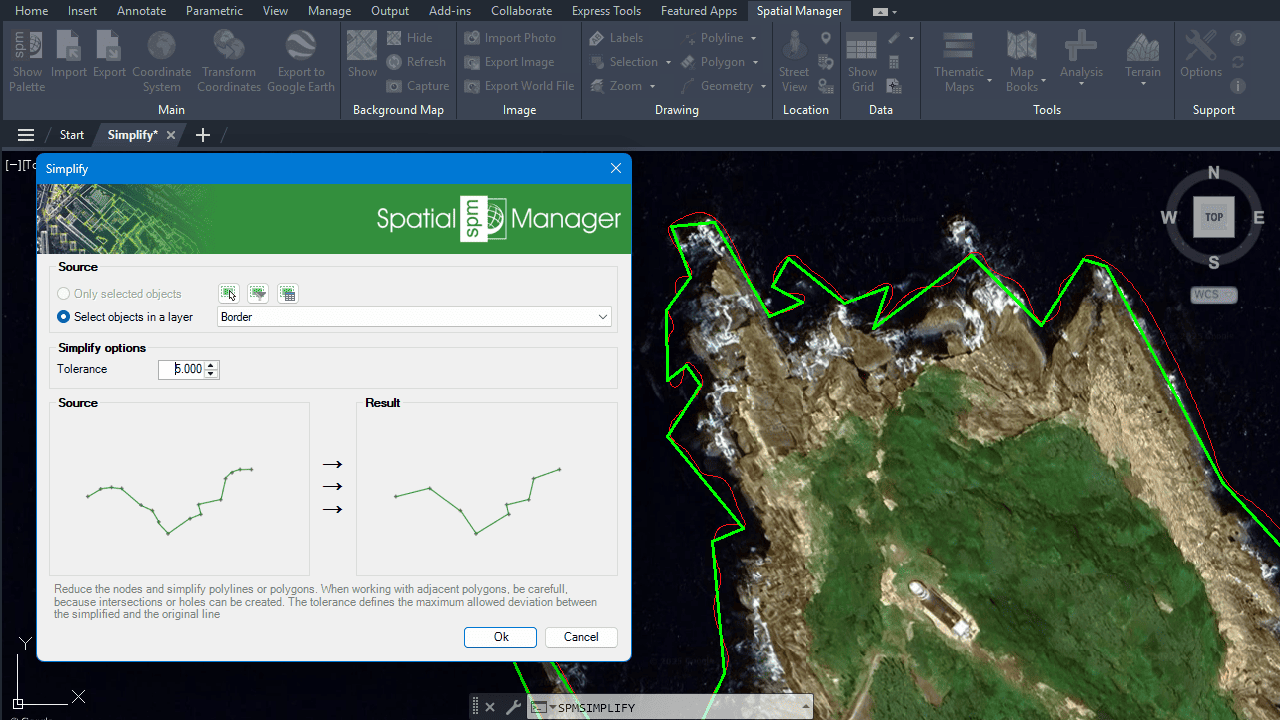Switch to the Express Tools ribbon tab

606,11
